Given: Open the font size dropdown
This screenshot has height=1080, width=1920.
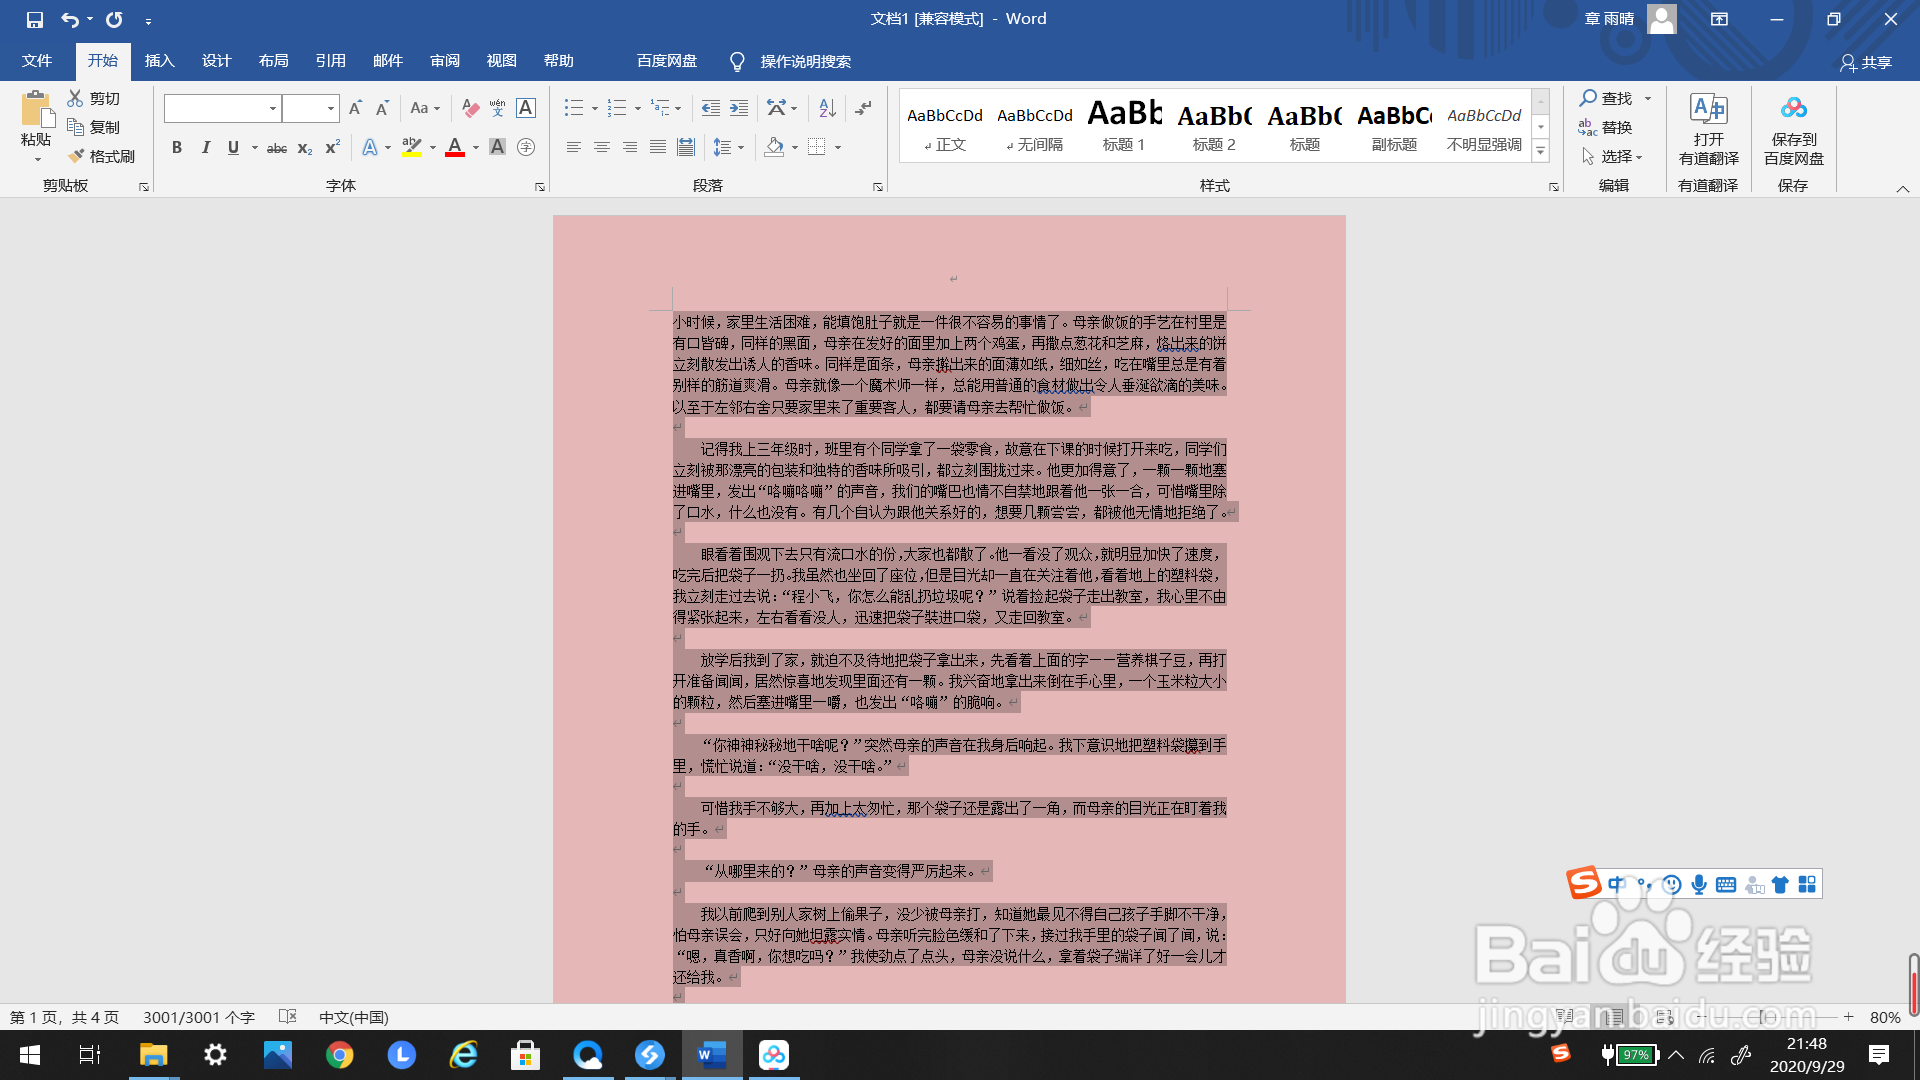Looking at the screenshot, I should coord(330,108).
